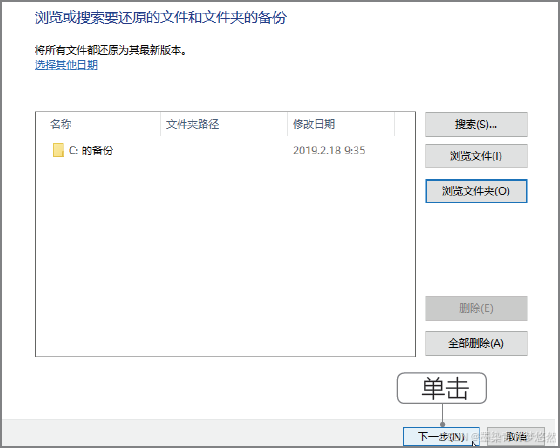Screen dimensions: 560x448
Task: Select the date 2019.2.18 9:35 cell
Action: (x=329, y=150)
